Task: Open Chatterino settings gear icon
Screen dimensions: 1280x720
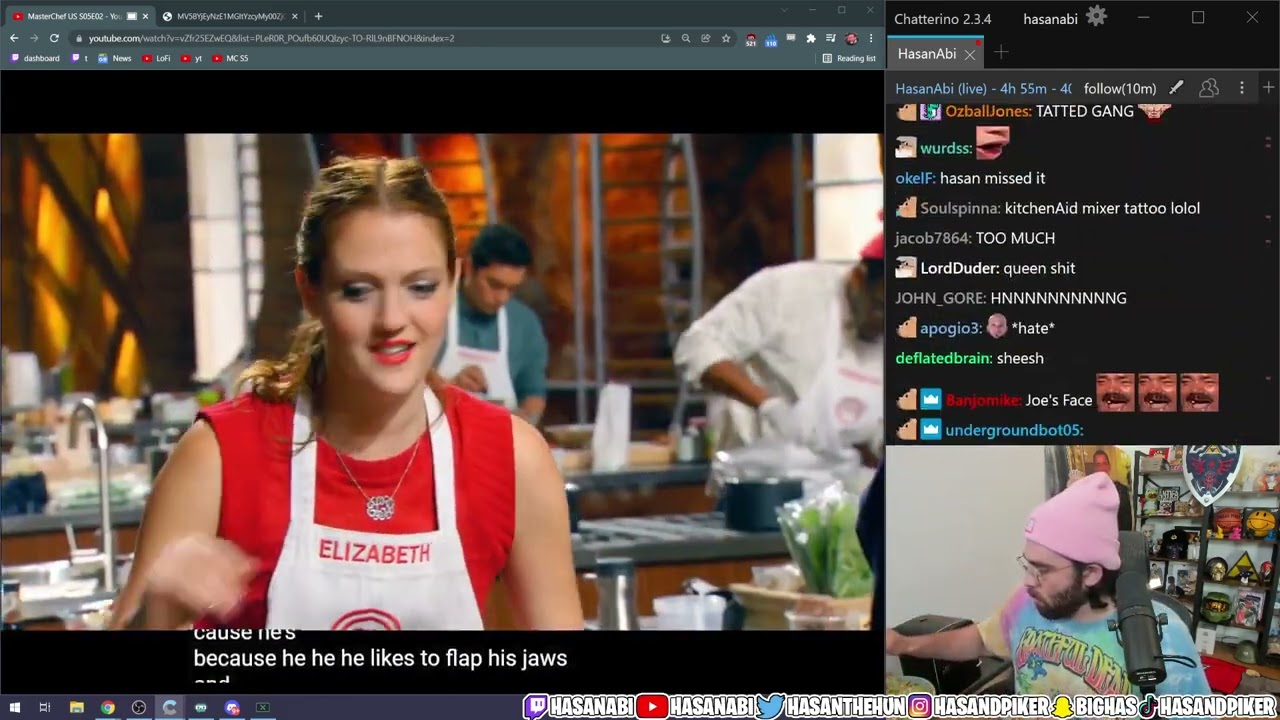Action: coord(1097,17)
